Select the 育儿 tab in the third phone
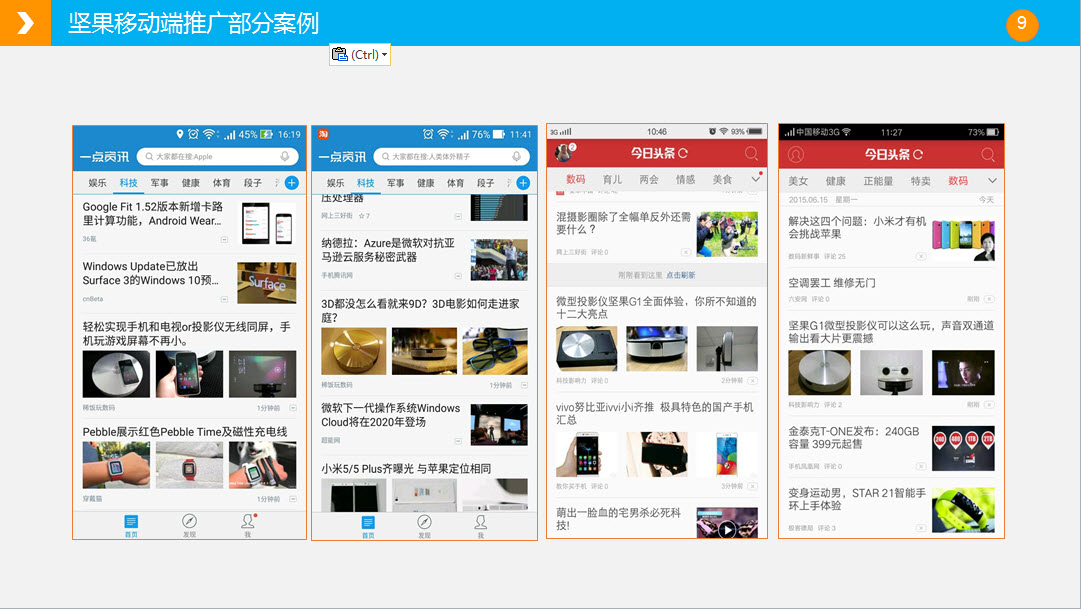 coord(612,180)
